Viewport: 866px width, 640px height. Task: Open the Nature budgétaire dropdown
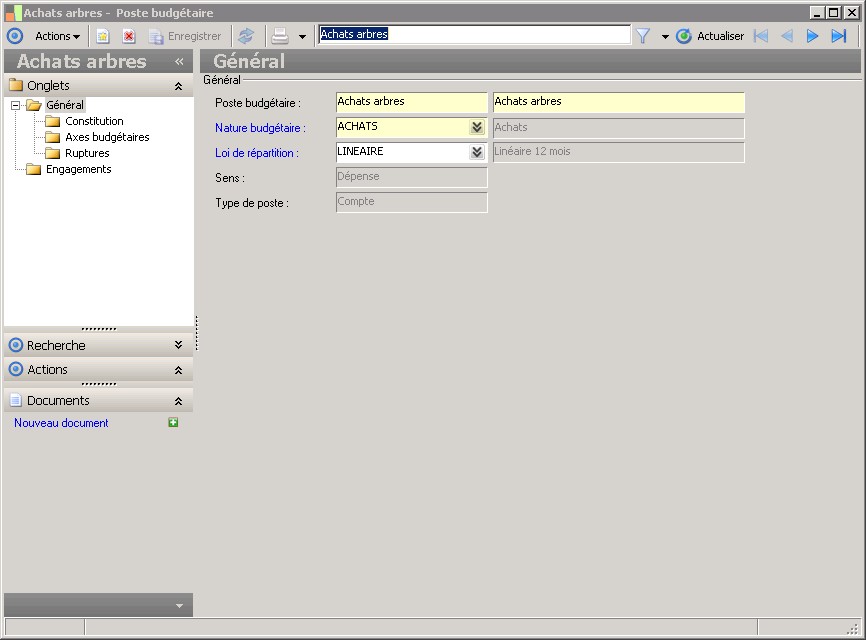(477, 128)
